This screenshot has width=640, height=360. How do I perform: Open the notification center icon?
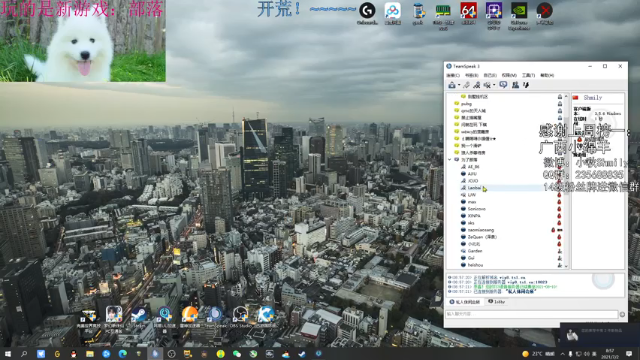click(x=629, y=353)
